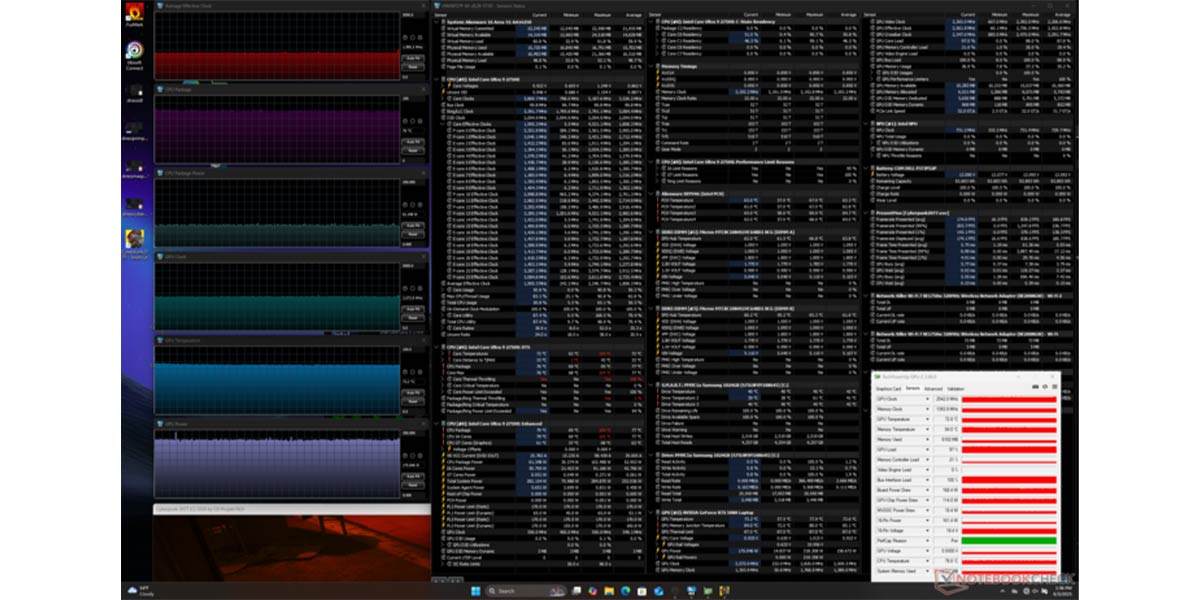The image size is (1200, 600).
Task: Open PerfCap Reason dropdown in GPU-Z
Action: coord(927,541)
